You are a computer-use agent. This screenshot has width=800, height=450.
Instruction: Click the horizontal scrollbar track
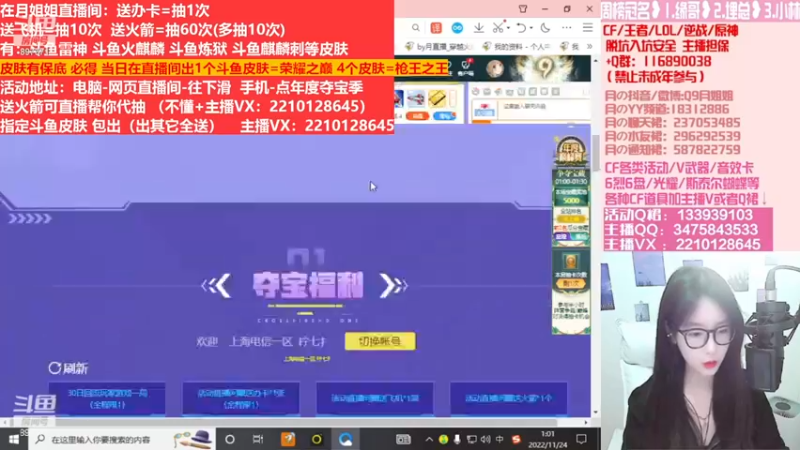pyautogui.click(x=296, y=422)
